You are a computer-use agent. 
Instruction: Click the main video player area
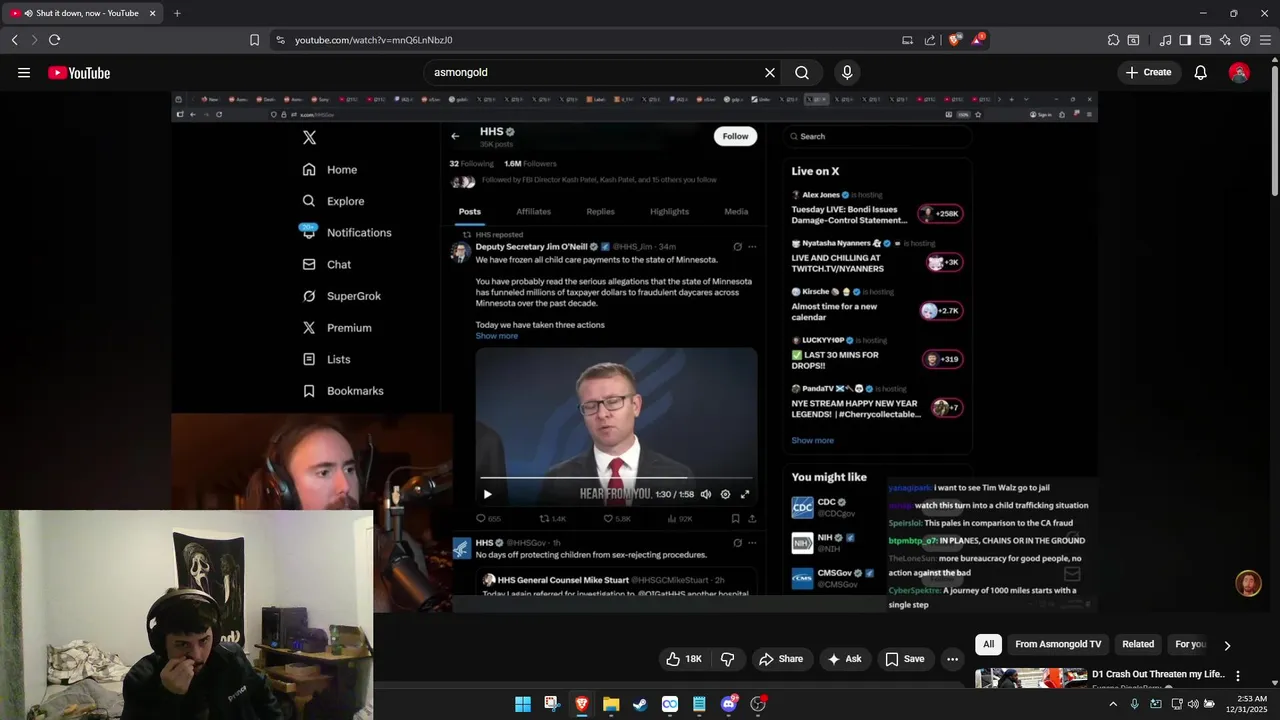634,352
